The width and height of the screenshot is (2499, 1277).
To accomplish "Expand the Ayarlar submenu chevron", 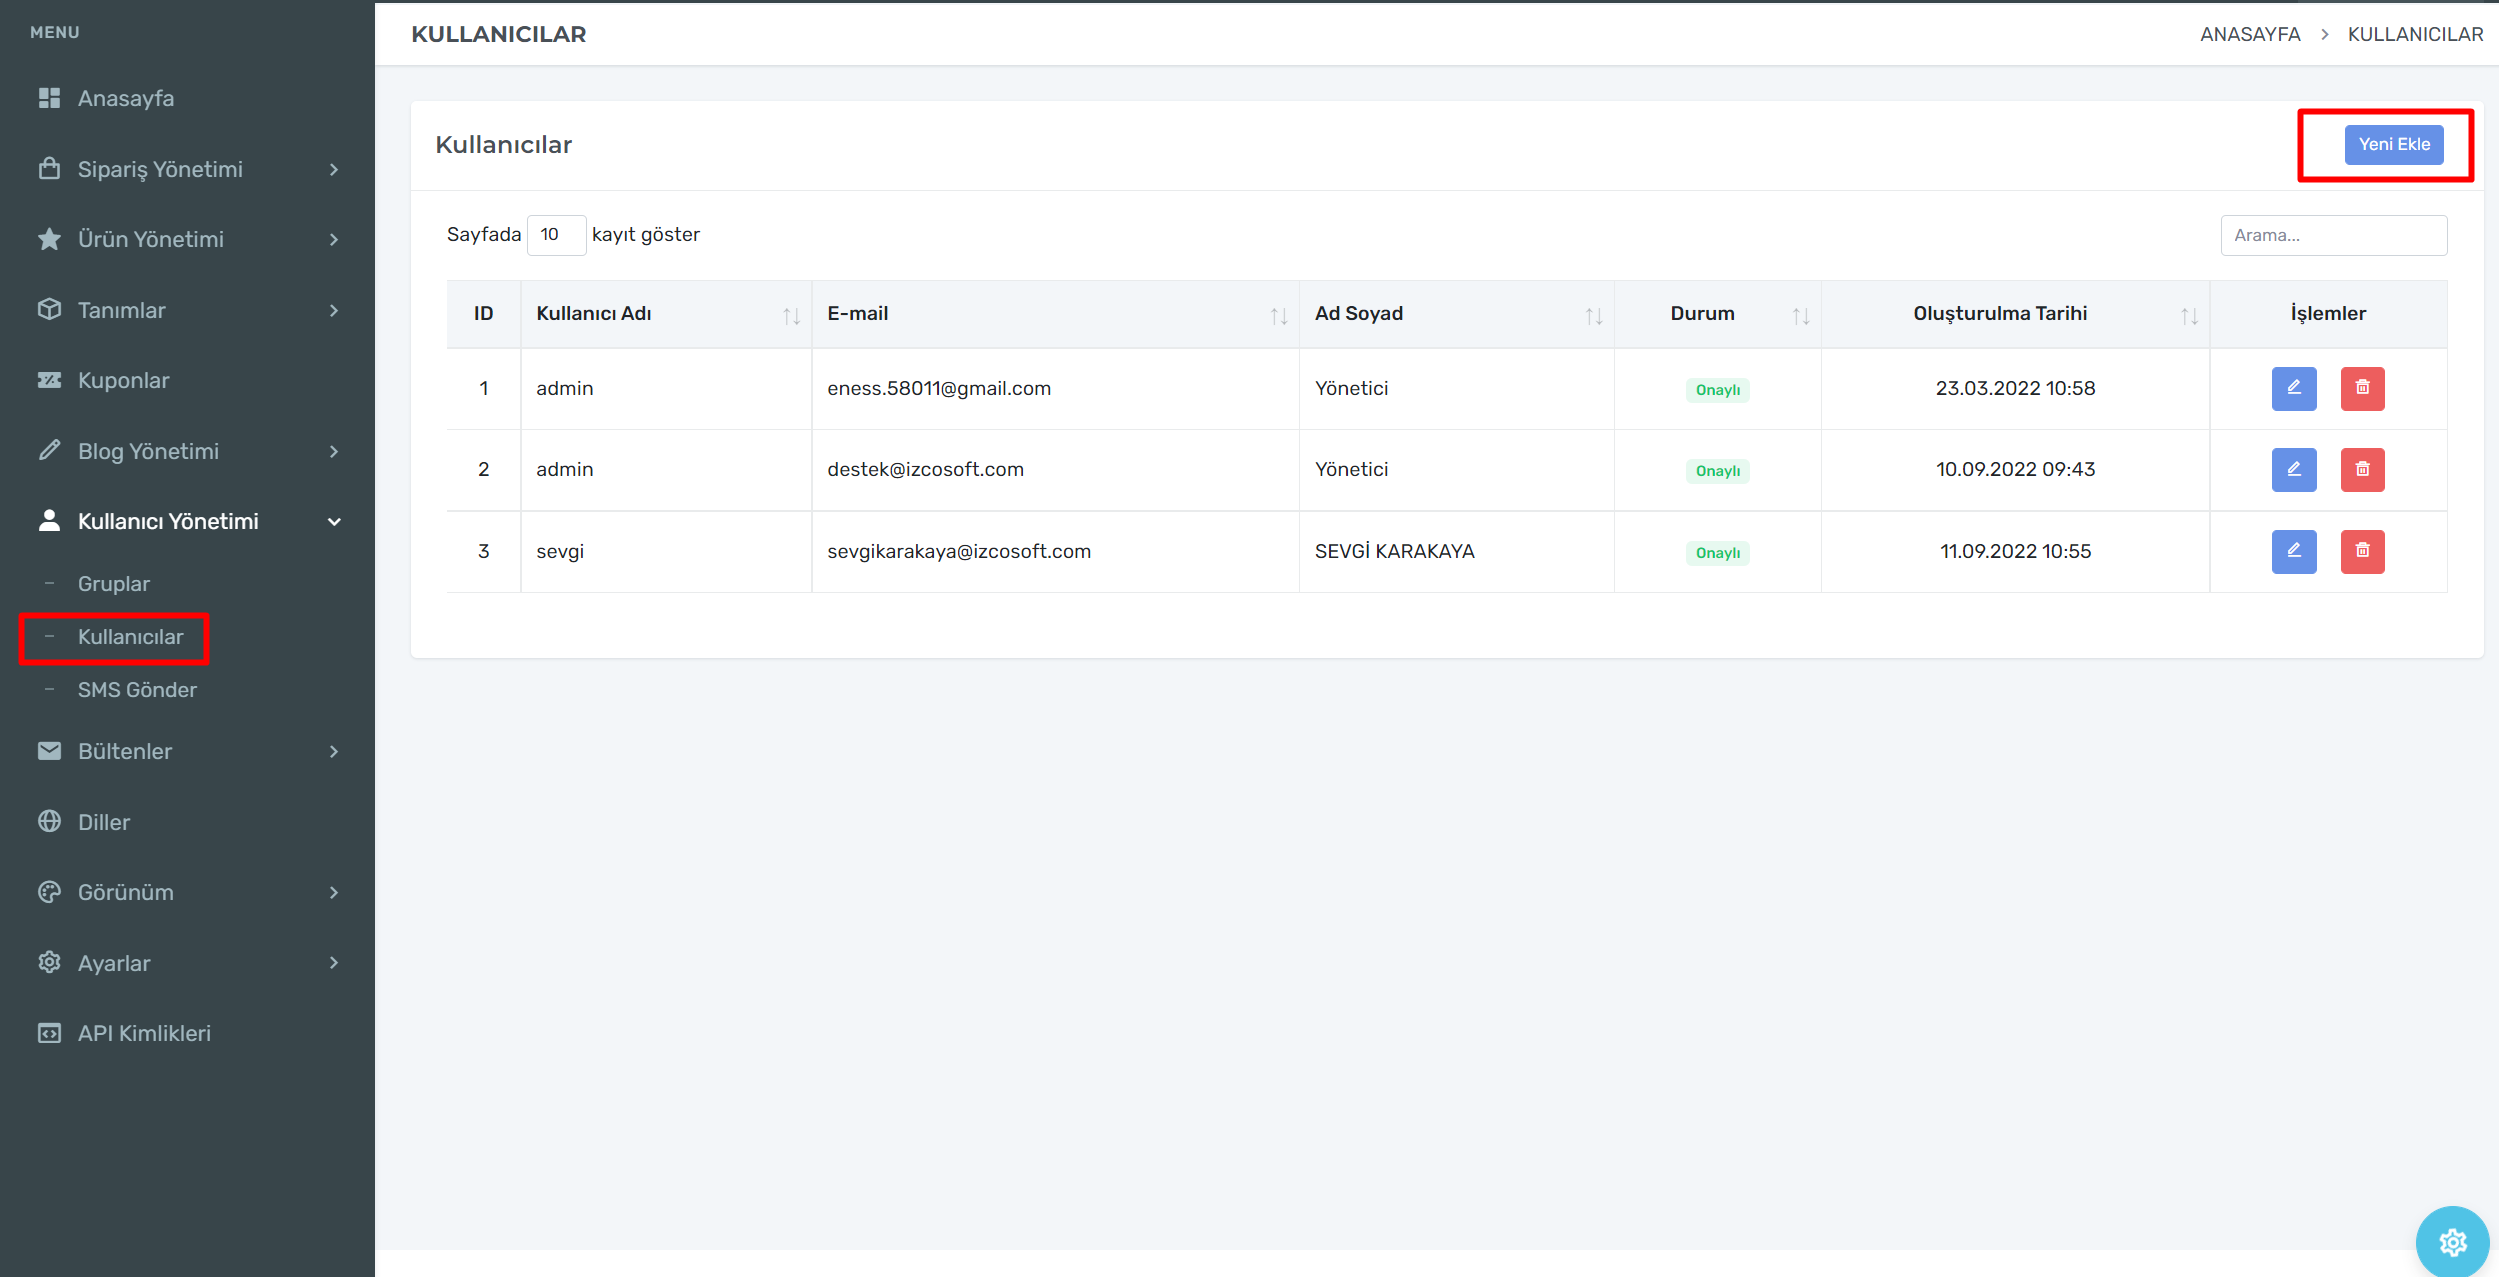I will [x=333, y=963].
